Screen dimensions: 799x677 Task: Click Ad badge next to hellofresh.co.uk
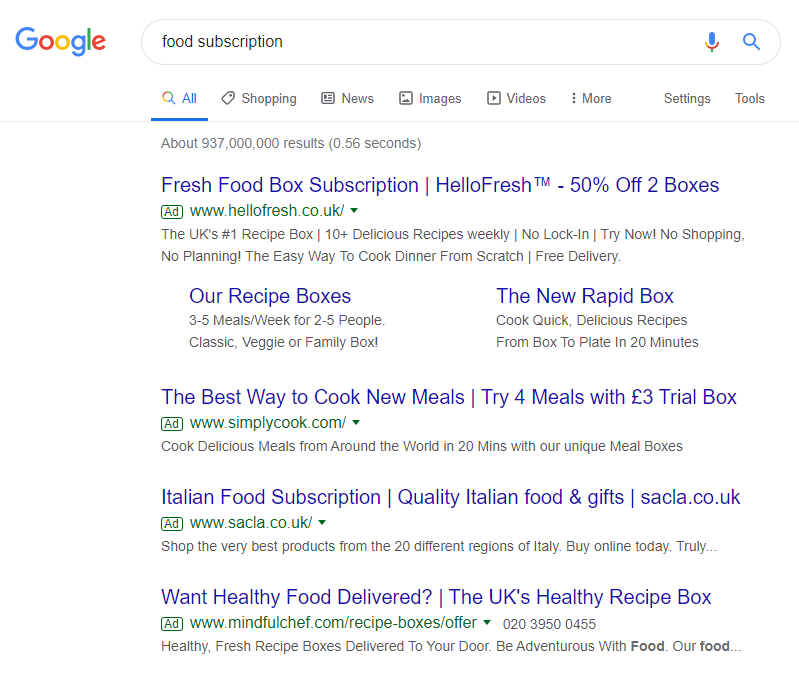point(172,212)
